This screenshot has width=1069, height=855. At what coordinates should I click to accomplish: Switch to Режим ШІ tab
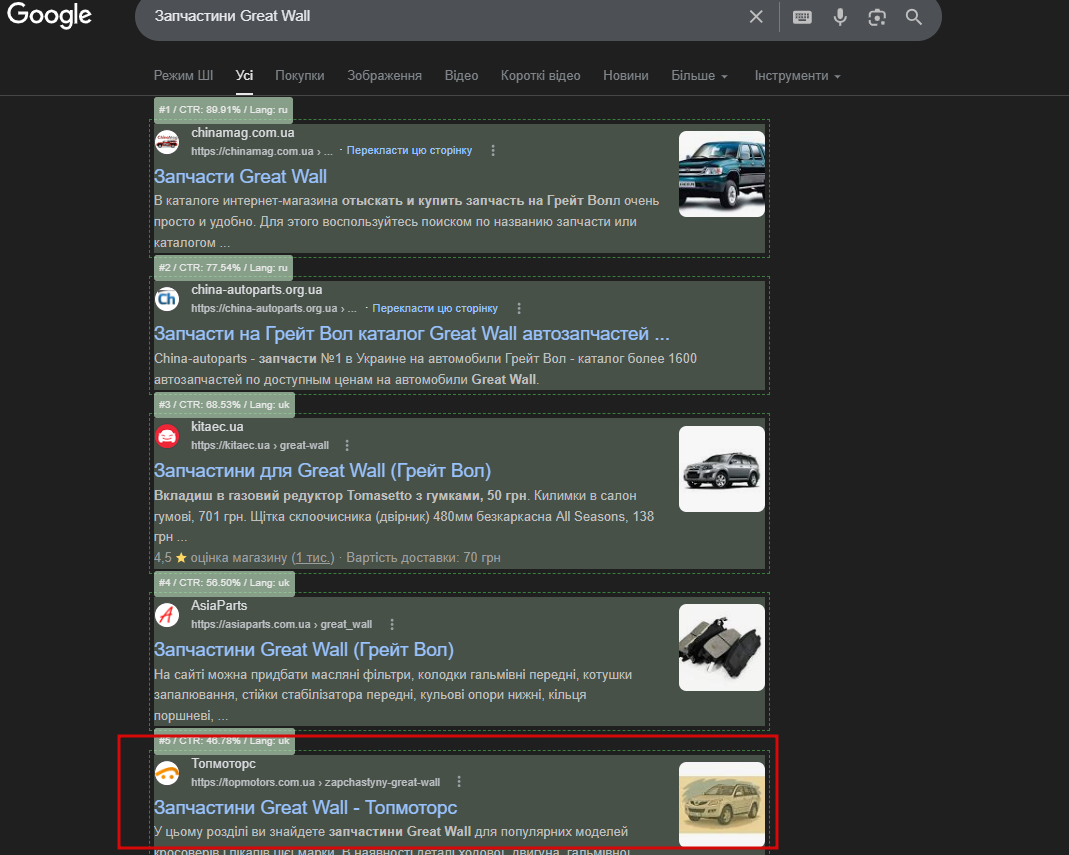pos(183,76)
